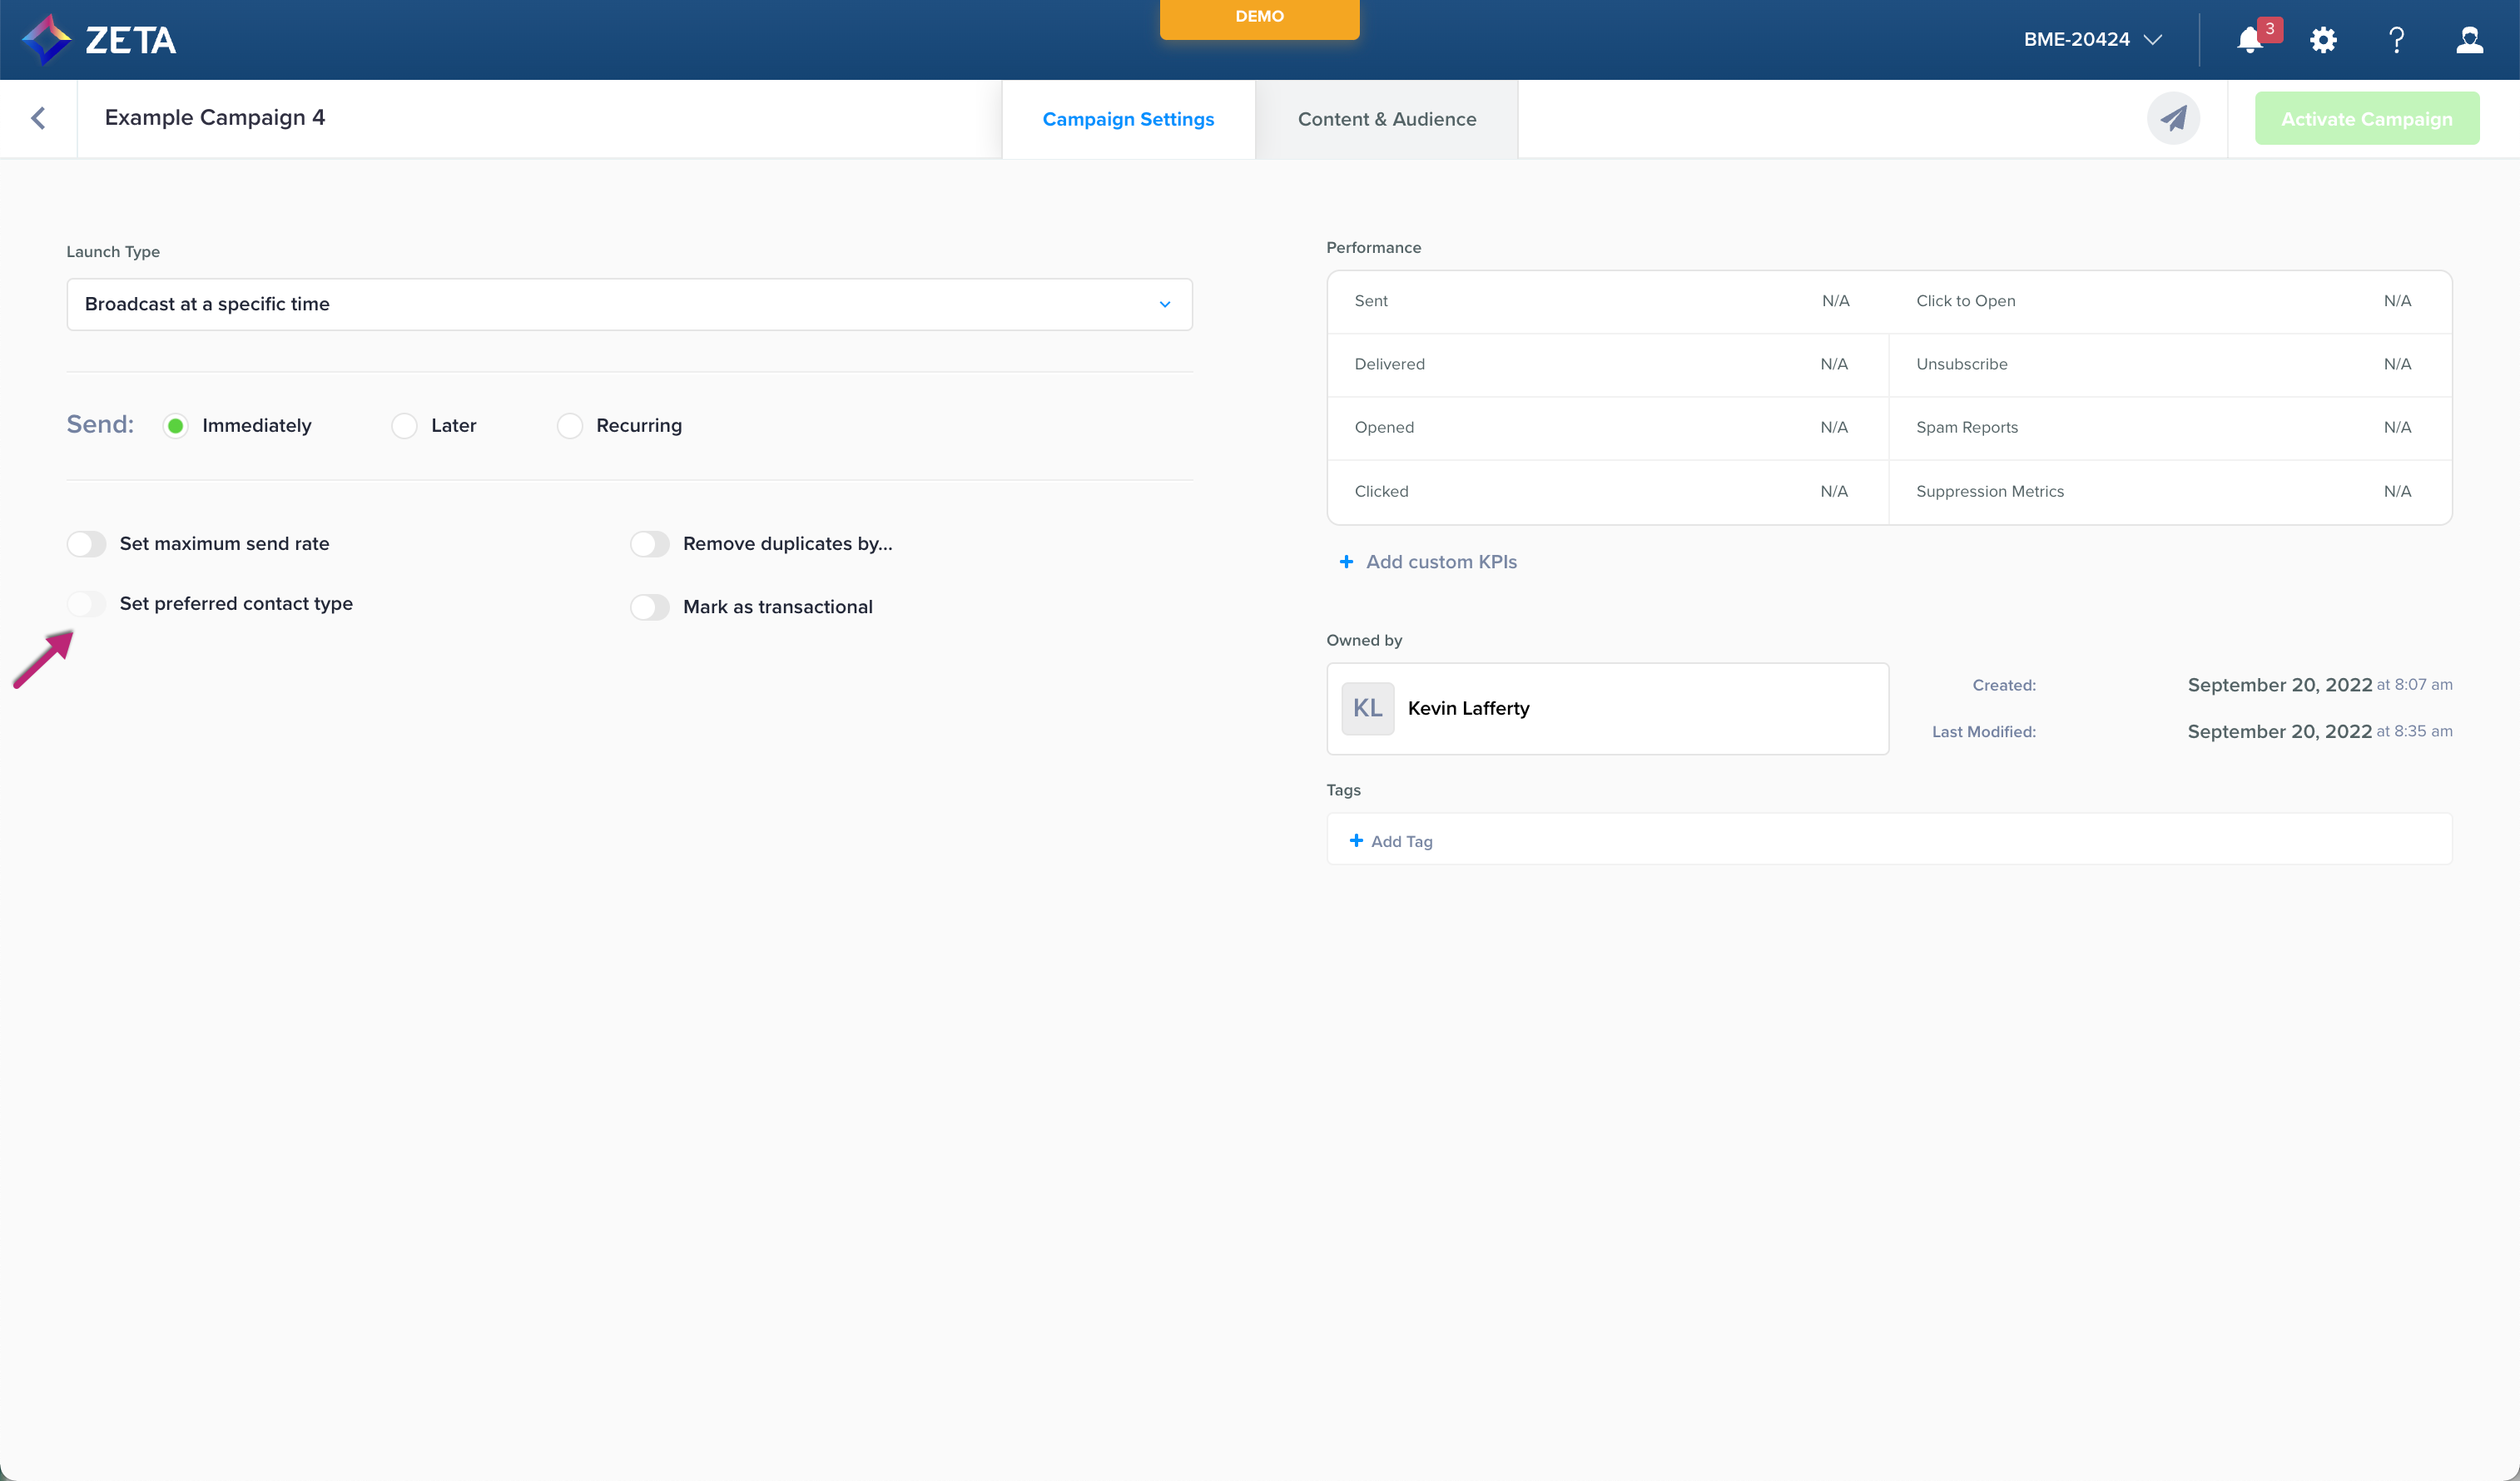
Task: Go back using the left chevron
Action: (x=38, y=119)
